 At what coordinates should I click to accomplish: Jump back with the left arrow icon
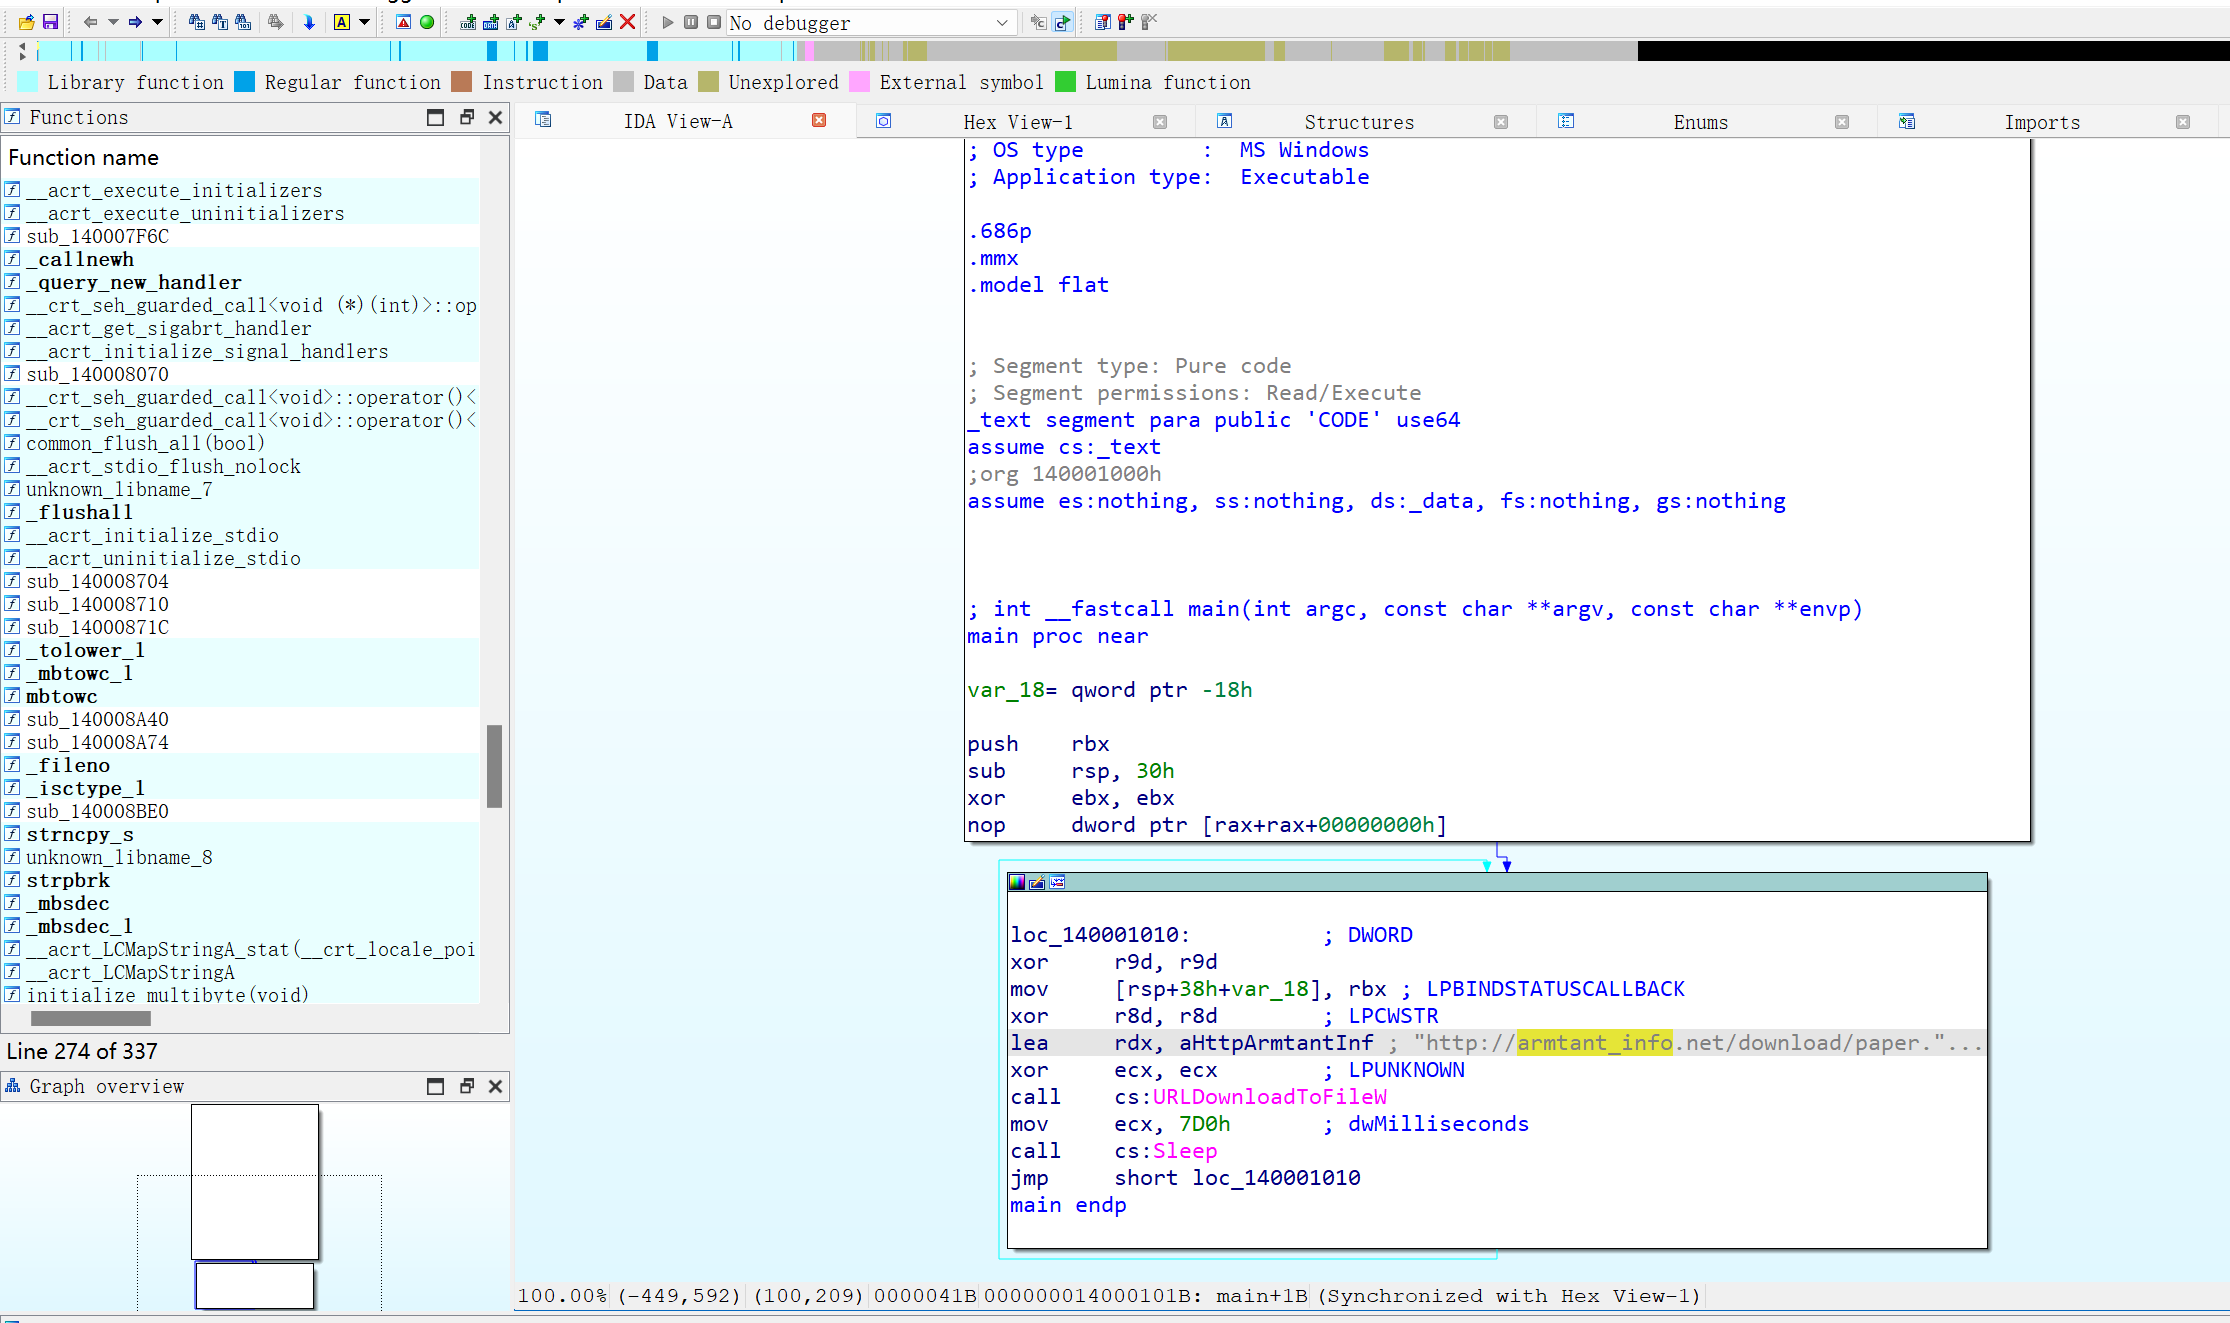pyautogui.click(x=91, y=22)
